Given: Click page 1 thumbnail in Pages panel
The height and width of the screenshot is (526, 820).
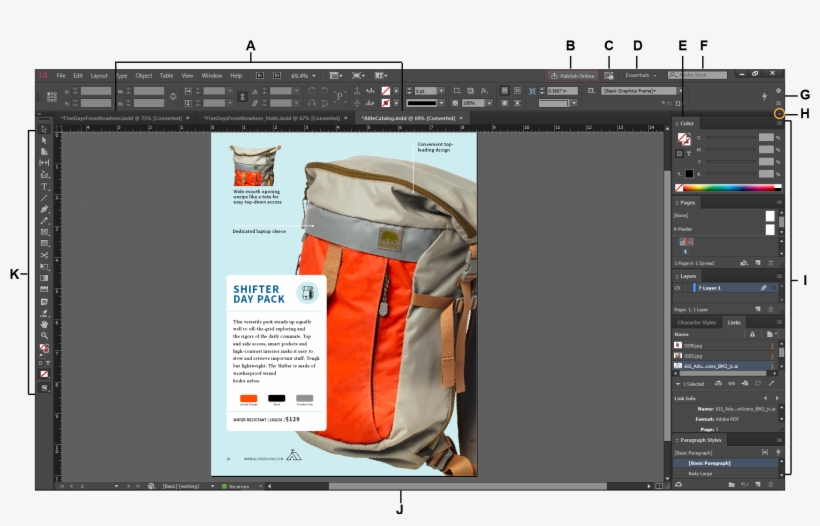Looking at the screenshot, I should [x=686, y=242].
